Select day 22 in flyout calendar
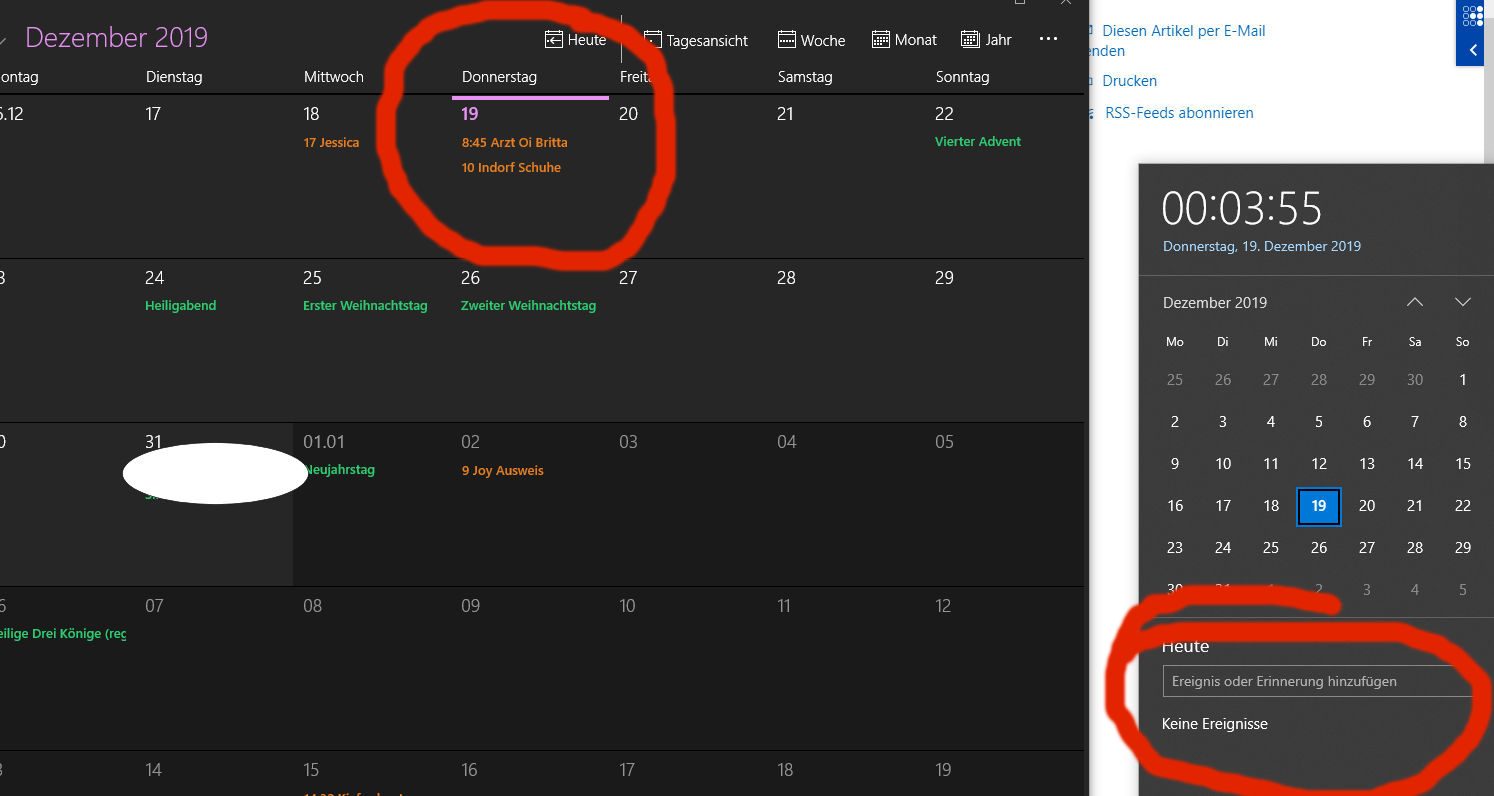Viewport: 1494px width, 796px height. coord(1462,506)
